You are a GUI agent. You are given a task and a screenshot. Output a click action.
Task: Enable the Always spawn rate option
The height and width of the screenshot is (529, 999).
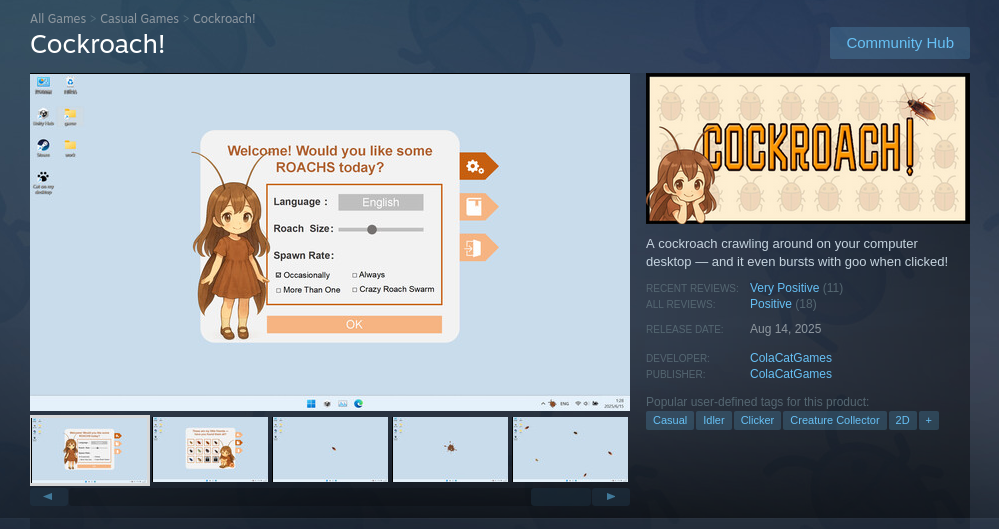(355, 275)
